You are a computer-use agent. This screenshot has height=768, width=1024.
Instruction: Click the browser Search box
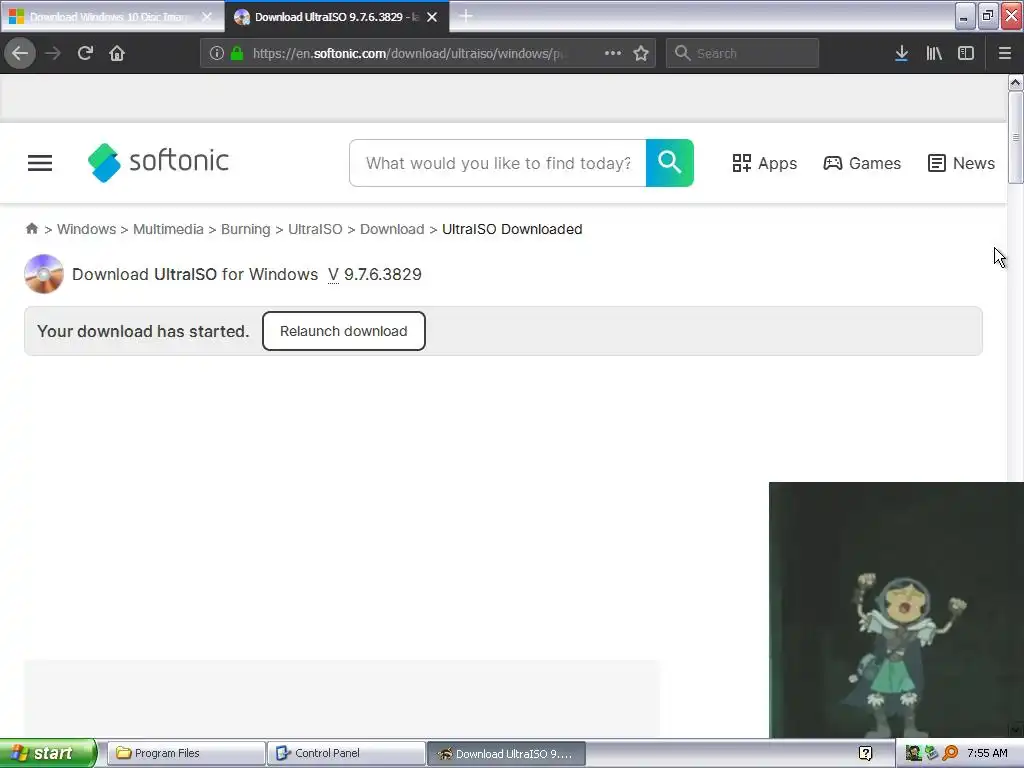click(x=742, y=53)
